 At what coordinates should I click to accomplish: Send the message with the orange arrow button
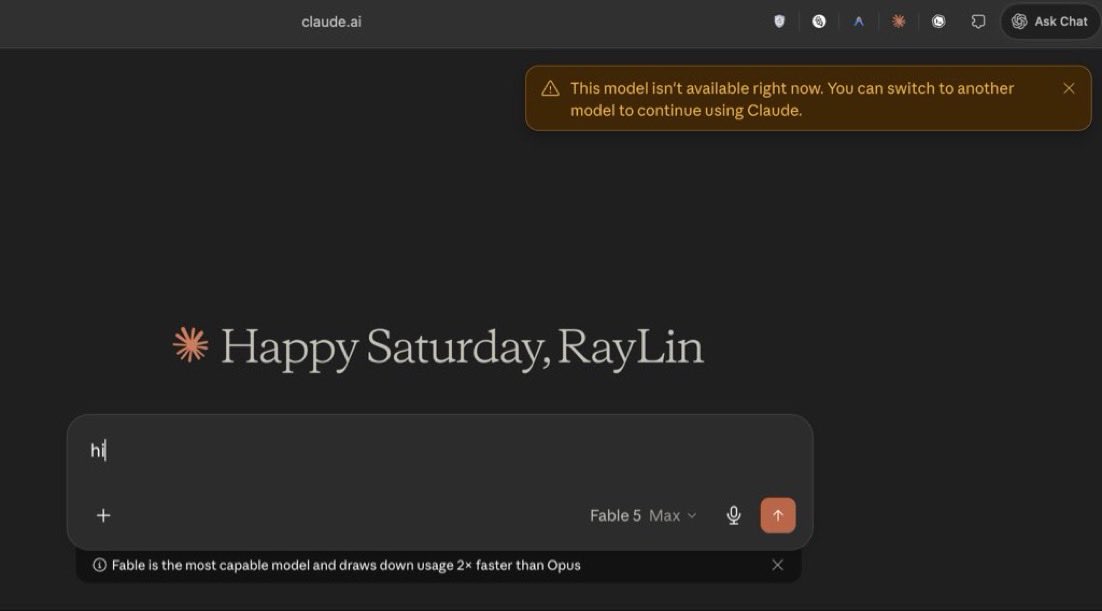pos(778,515)
